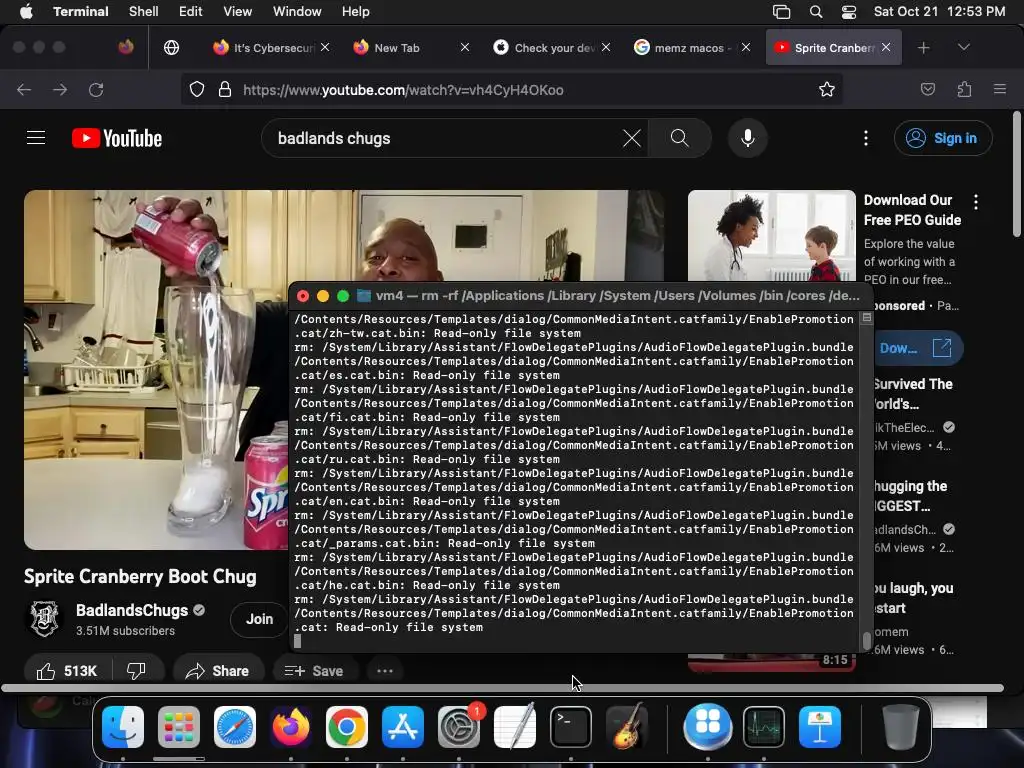Open the YouTube hamburger guide menu
Screen dimensions: 1024x768
point(36,138)
